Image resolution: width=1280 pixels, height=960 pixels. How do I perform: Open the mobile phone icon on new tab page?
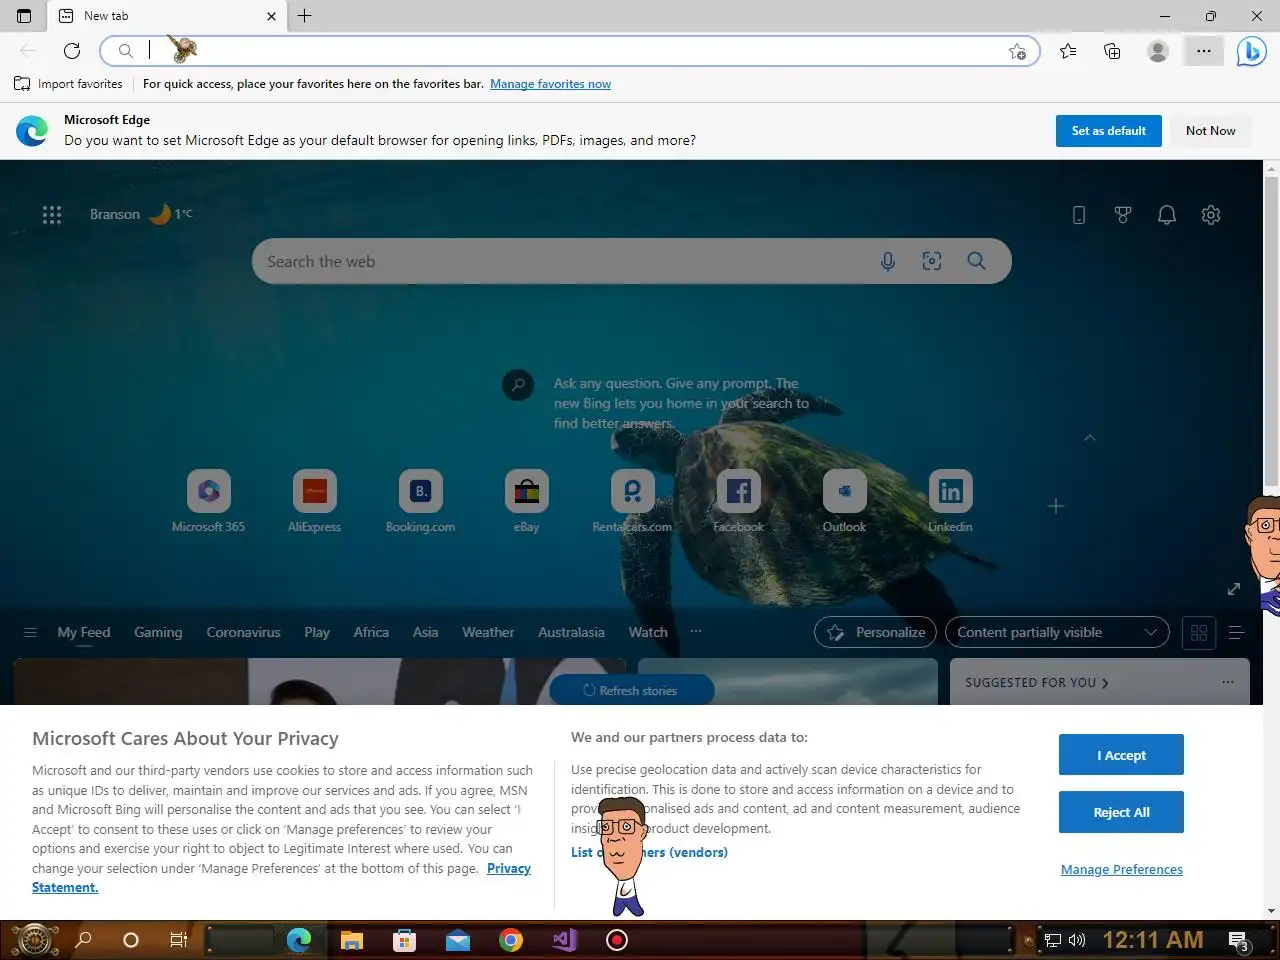tap(1079, 215)
